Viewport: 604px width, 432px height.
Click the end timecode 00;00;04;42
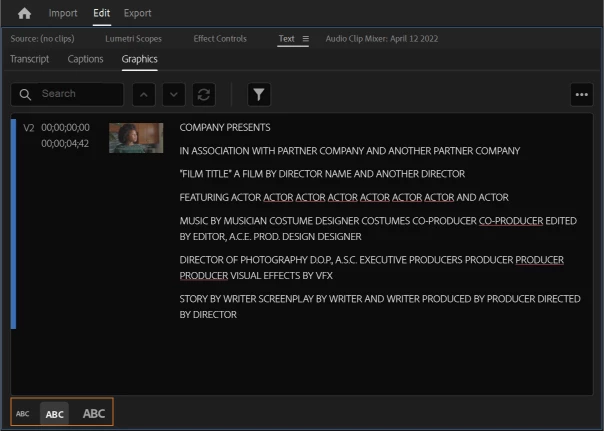(x=65, y=143)
